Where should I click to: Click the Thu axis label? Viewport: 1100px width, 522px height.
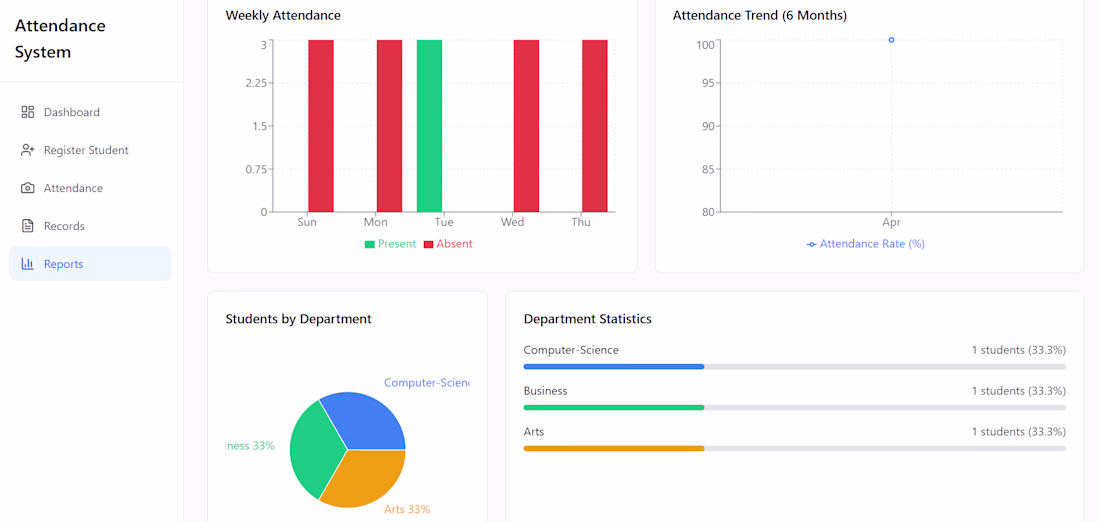pyautogui.click(x=581, y=222)
